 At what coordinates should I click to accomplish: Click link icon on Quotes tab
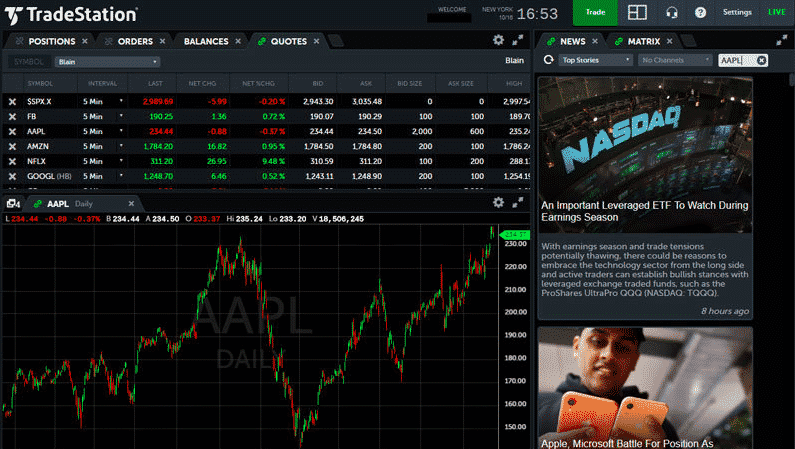pos(262,42)
